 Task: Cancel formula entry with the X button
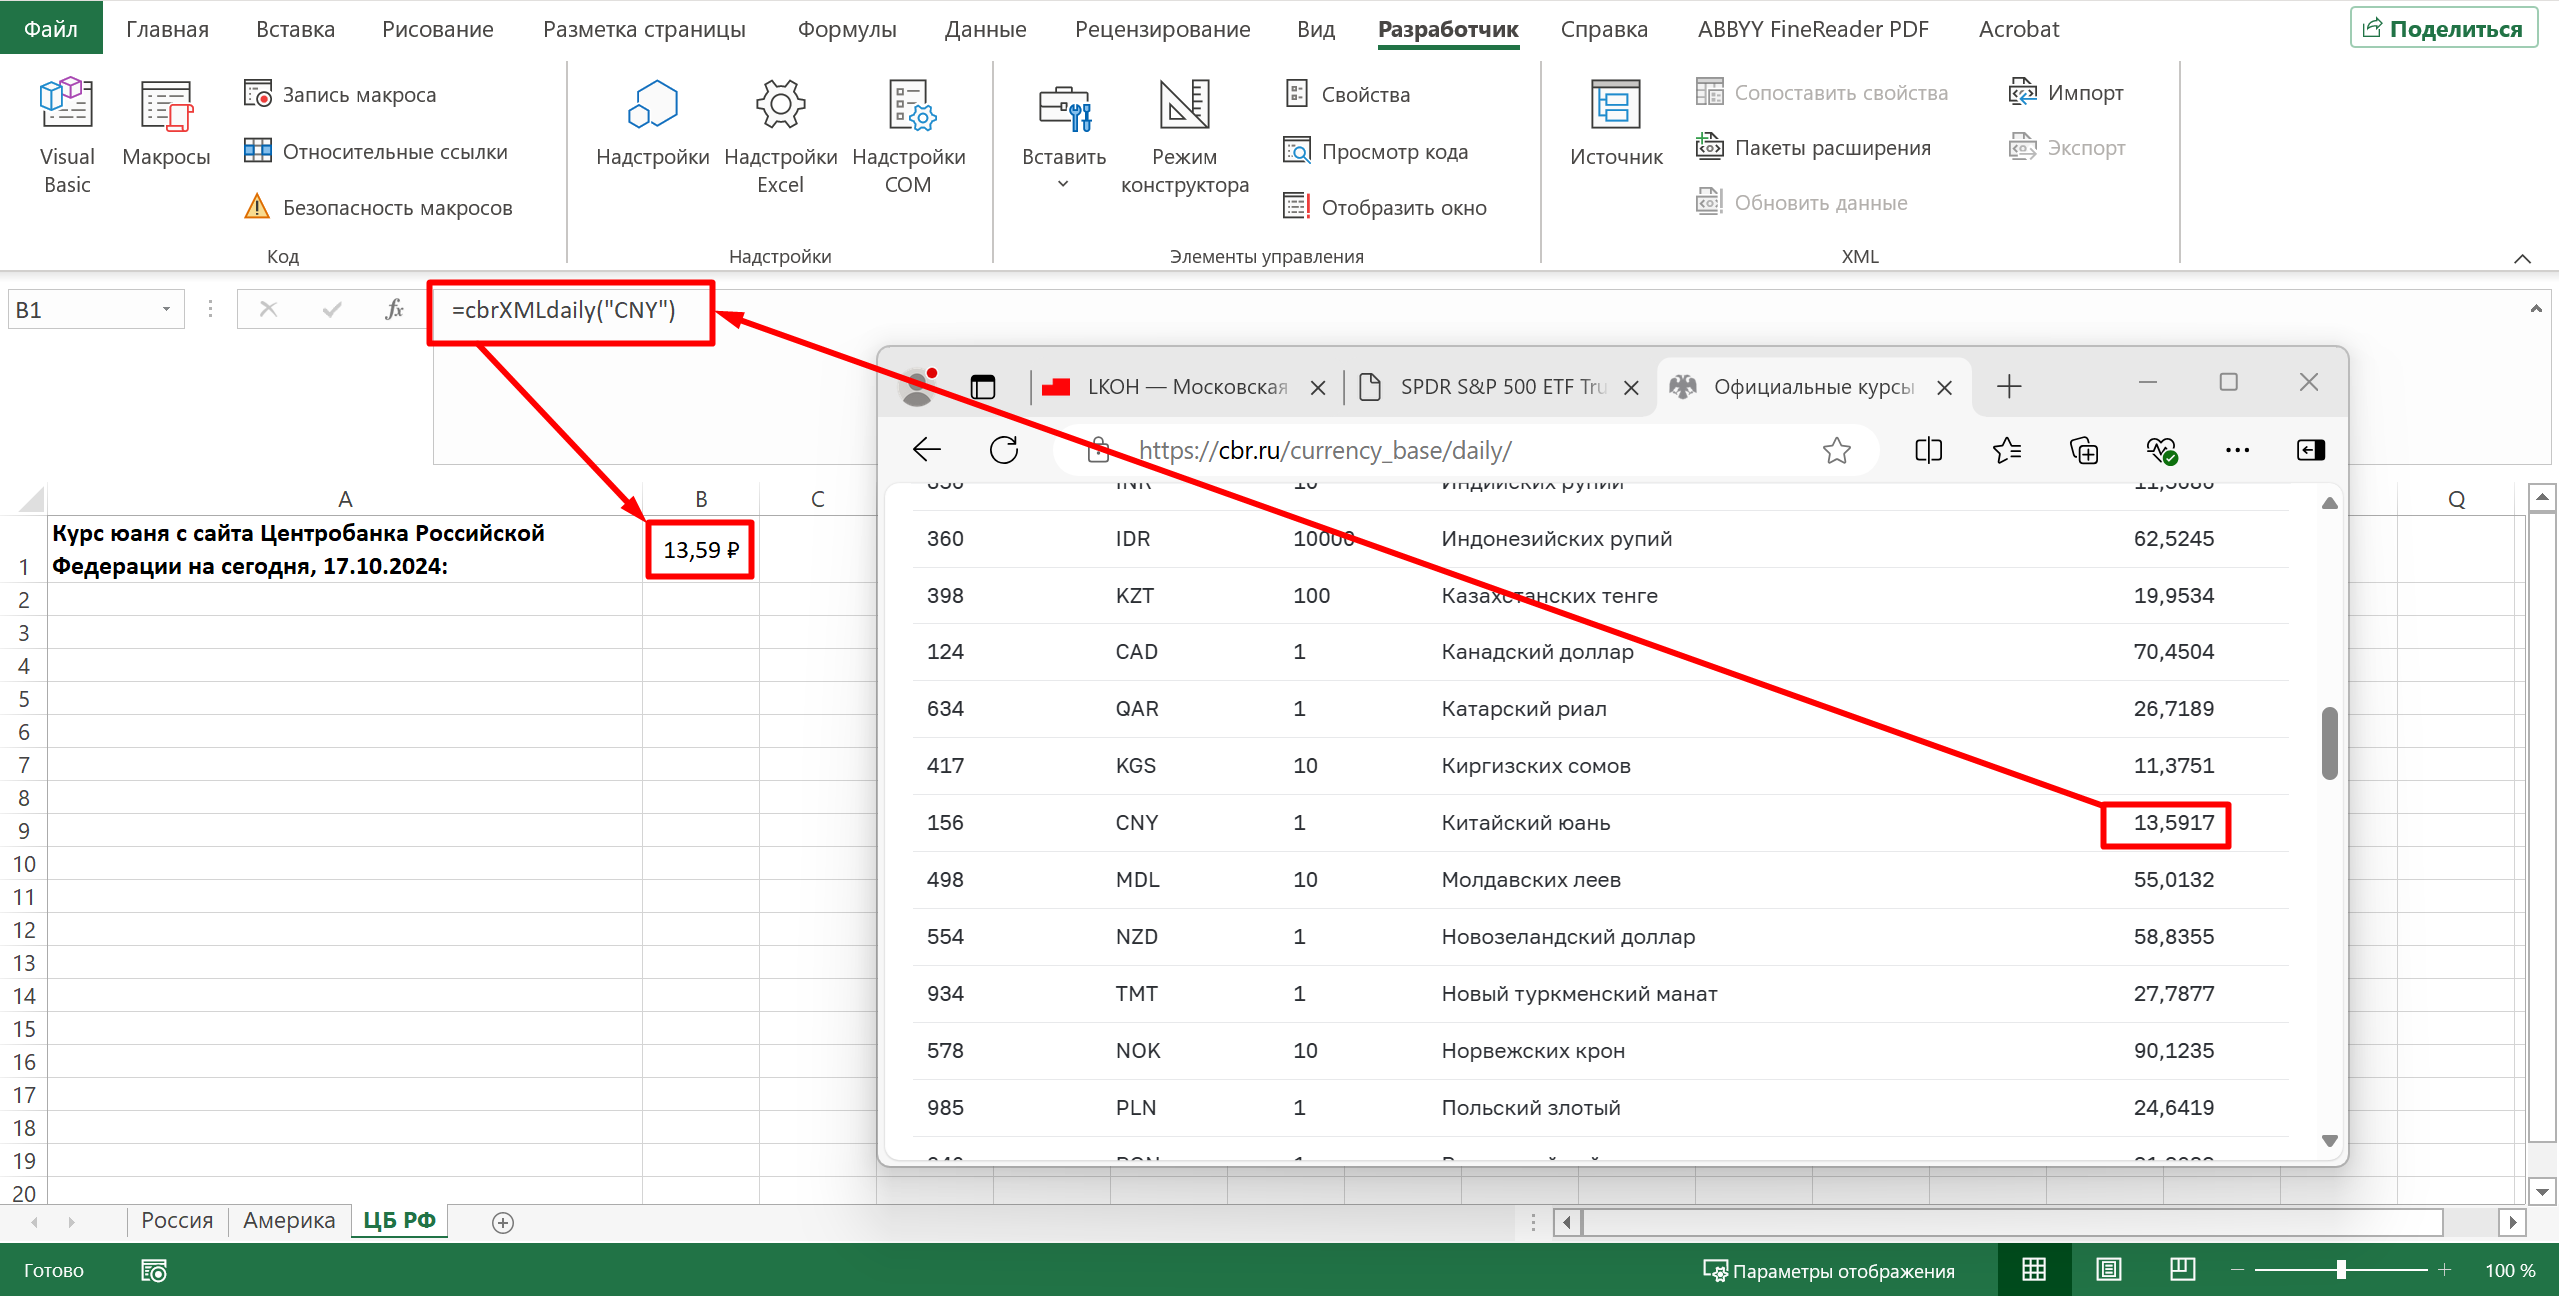(x=268, y=309)
